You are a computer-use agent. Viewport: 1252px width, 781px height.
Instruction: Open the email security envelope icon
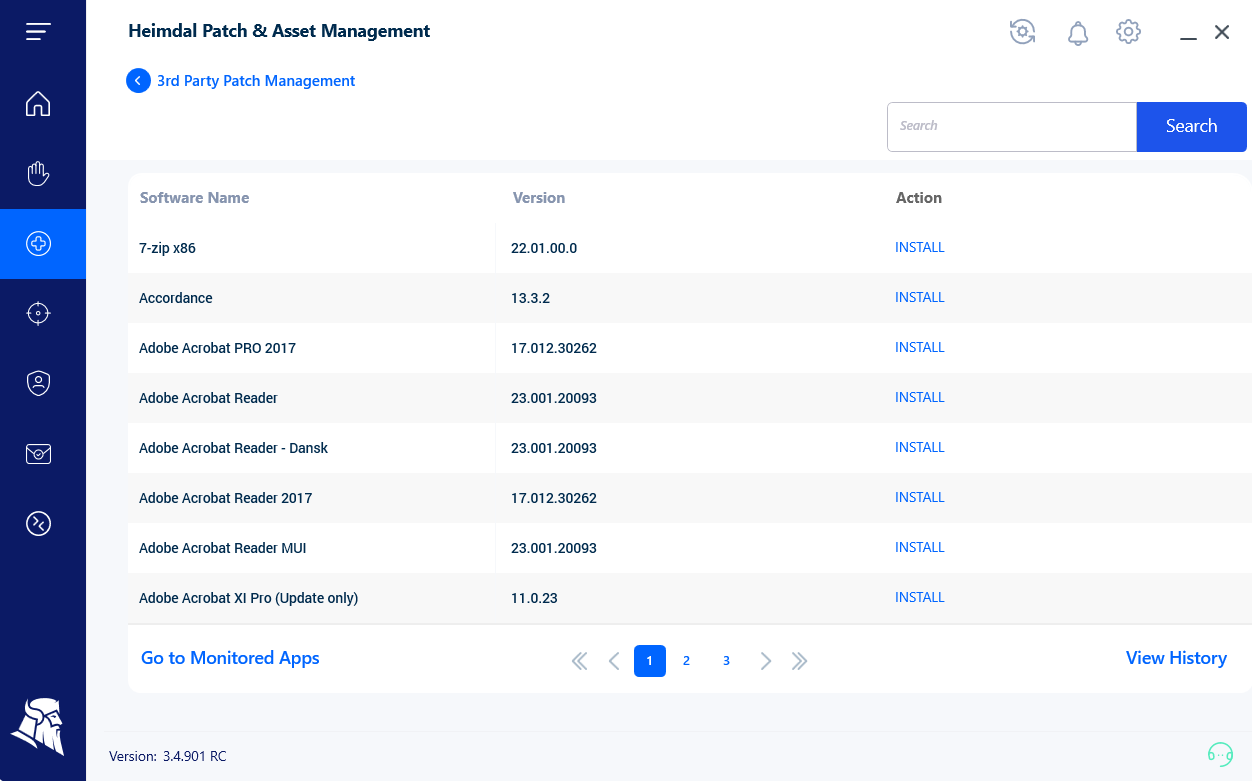38,454
